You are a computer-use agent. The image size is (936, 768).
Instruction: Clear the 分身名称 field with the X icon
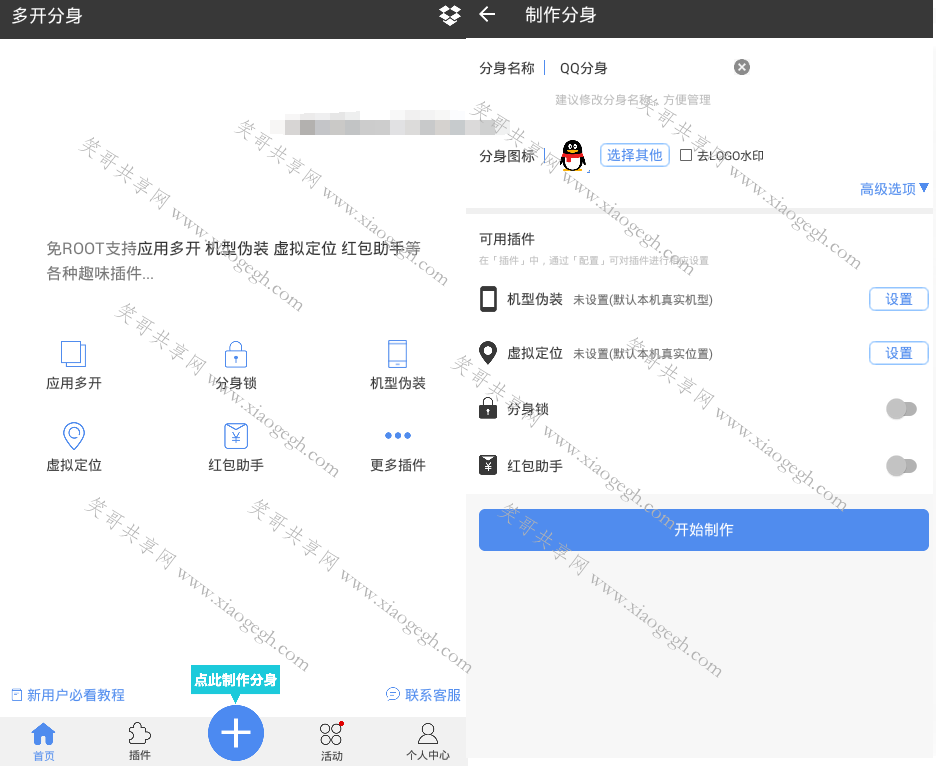(741, 67)
